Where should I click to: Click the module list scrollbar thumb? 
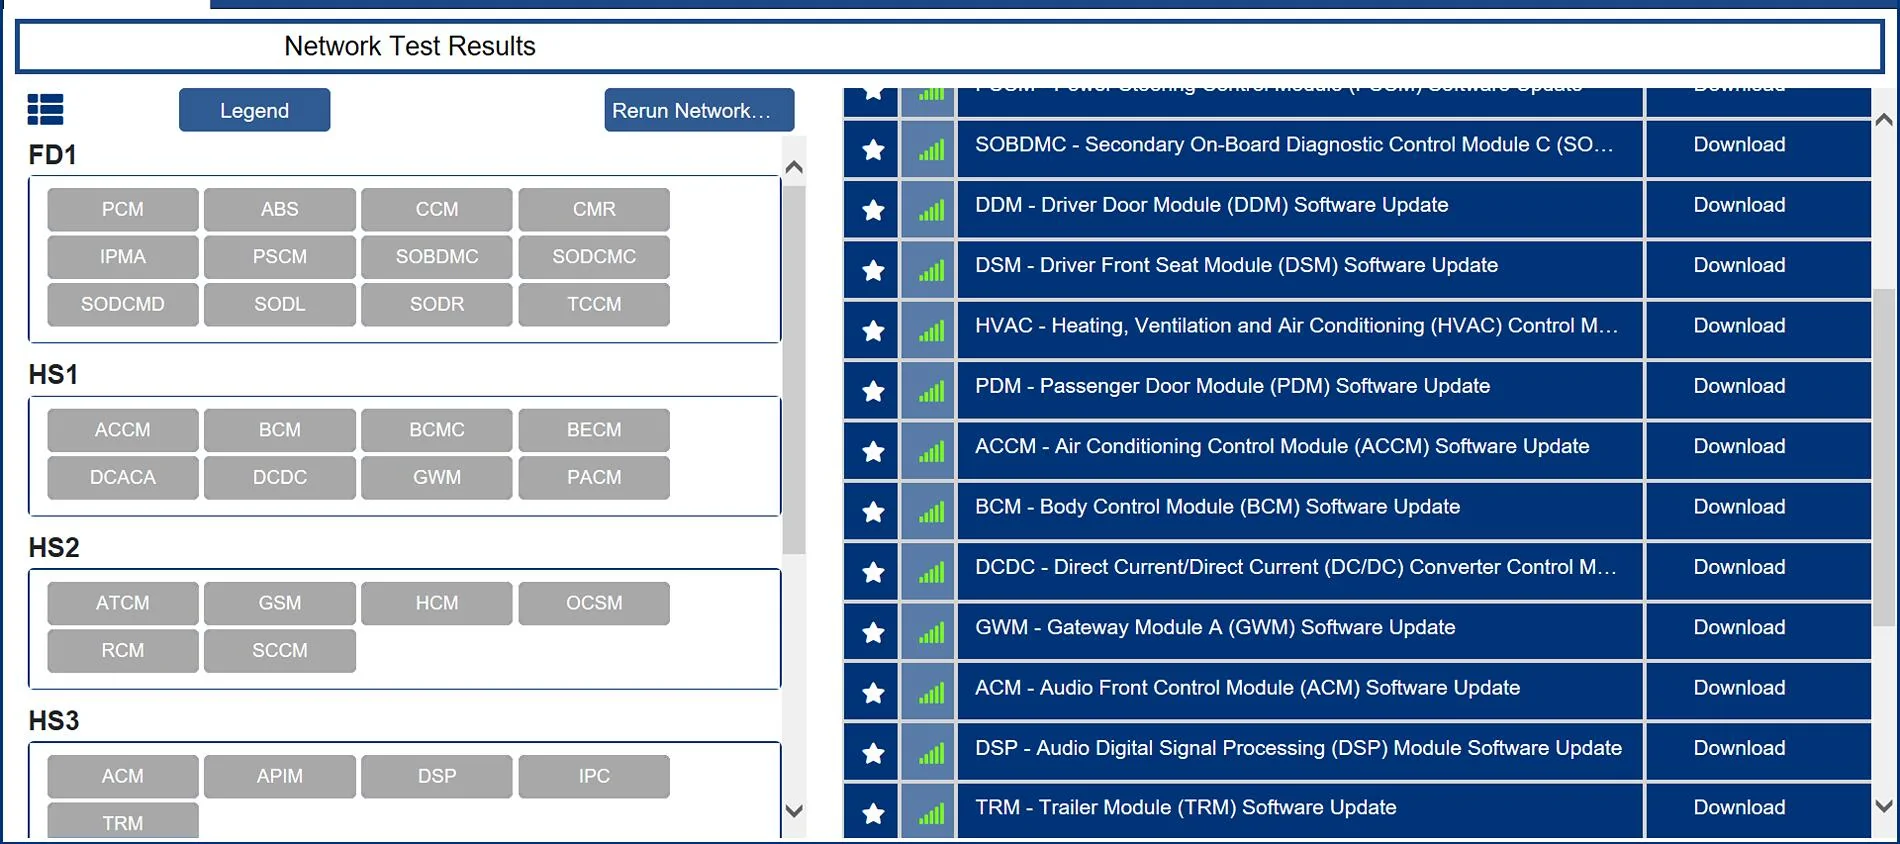pos(794,368)
